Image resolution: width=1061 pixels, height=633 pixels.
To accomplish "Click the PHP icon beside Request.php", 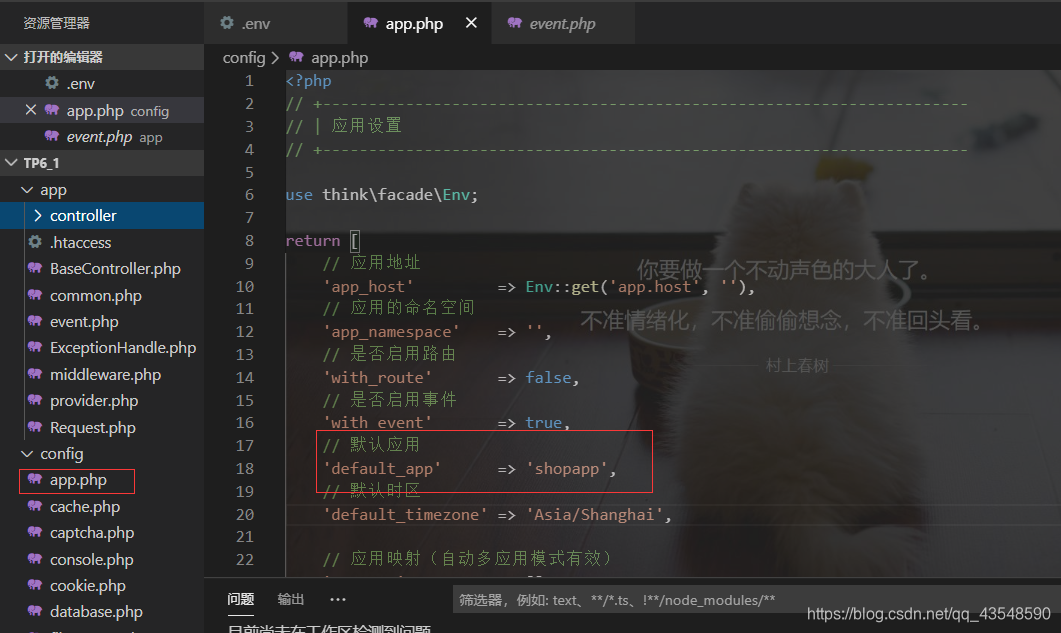I will pyautogui.click(x=35, y=427).
